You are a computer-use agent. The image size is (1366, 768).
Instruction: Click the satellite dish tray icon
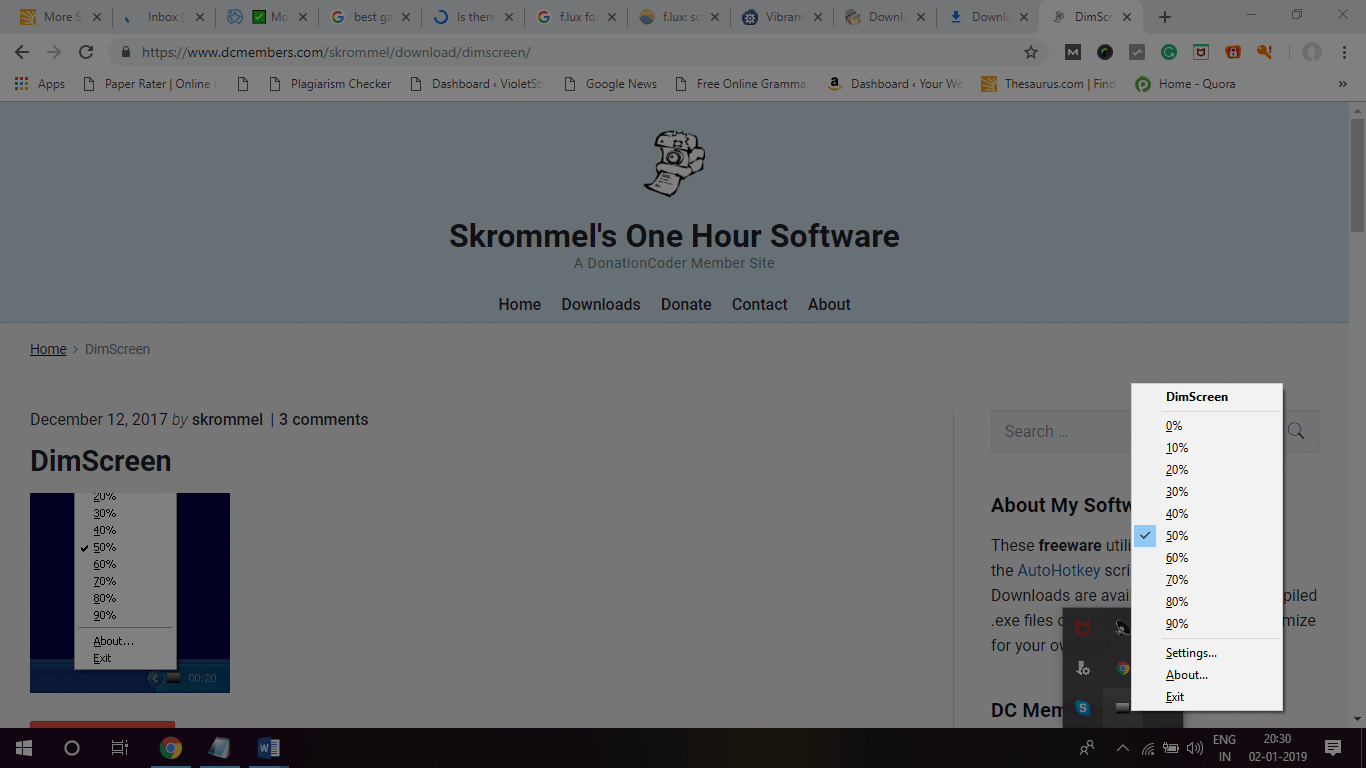tap(1123, 628)
